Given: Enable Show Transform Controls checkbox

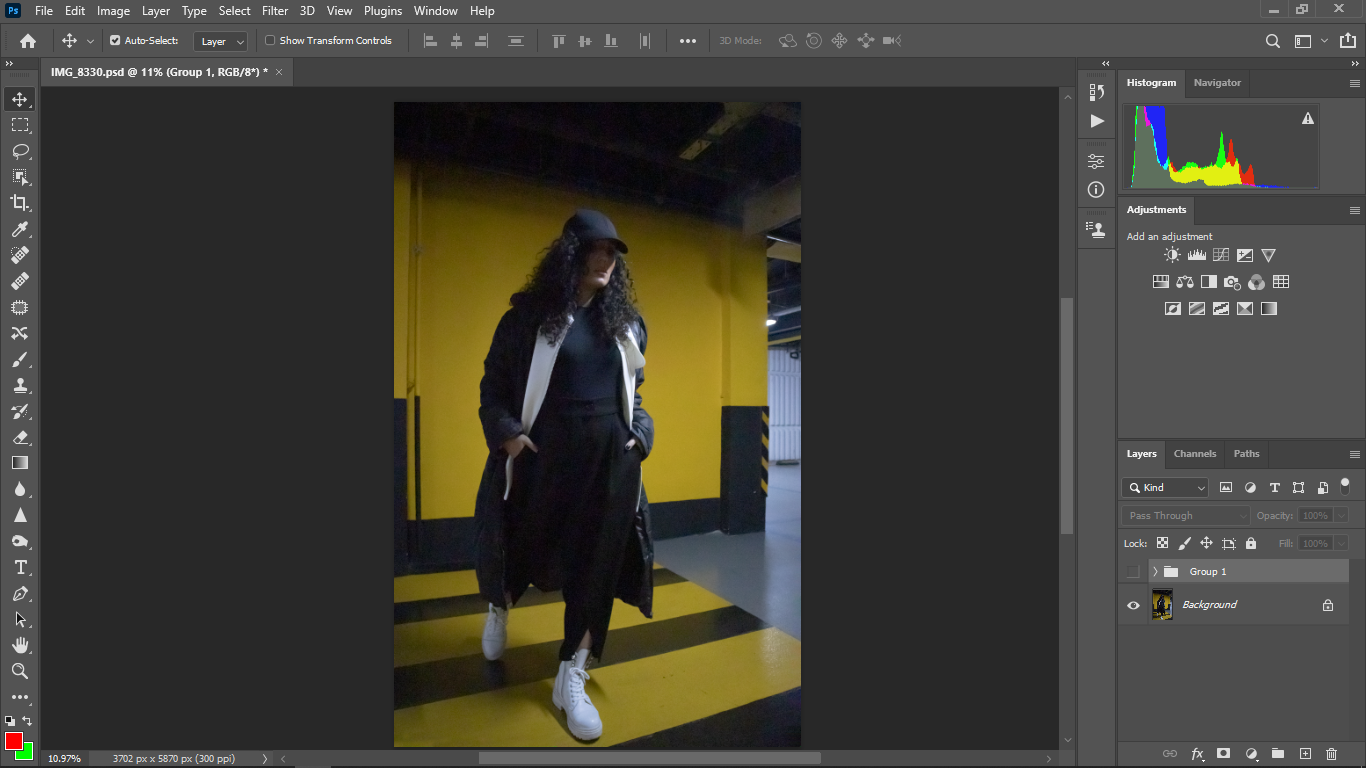Looking at the screenshot, I should click(x=270, y=41).
